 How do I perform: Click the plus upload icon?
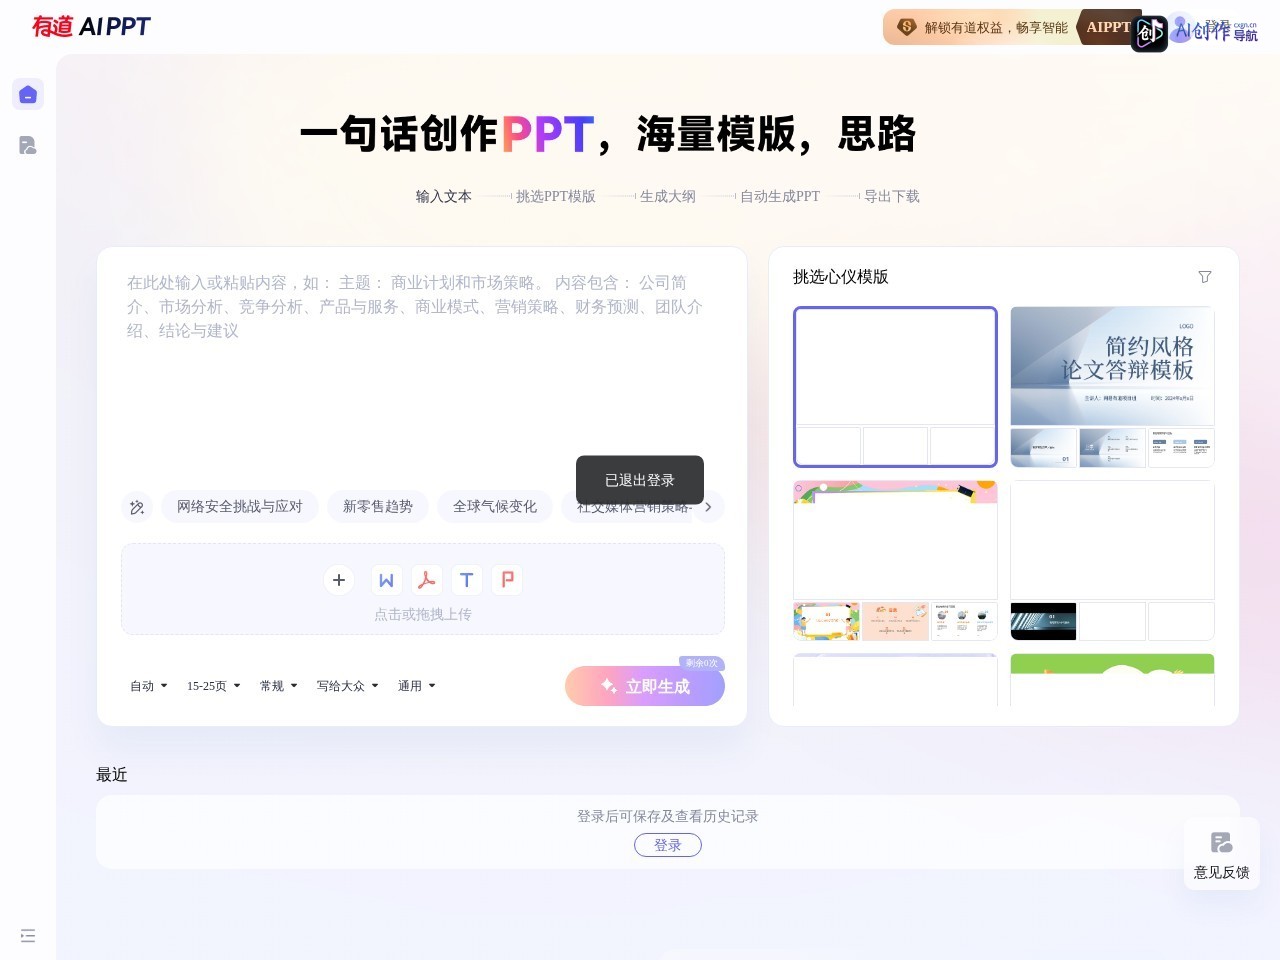click(339, 580)
